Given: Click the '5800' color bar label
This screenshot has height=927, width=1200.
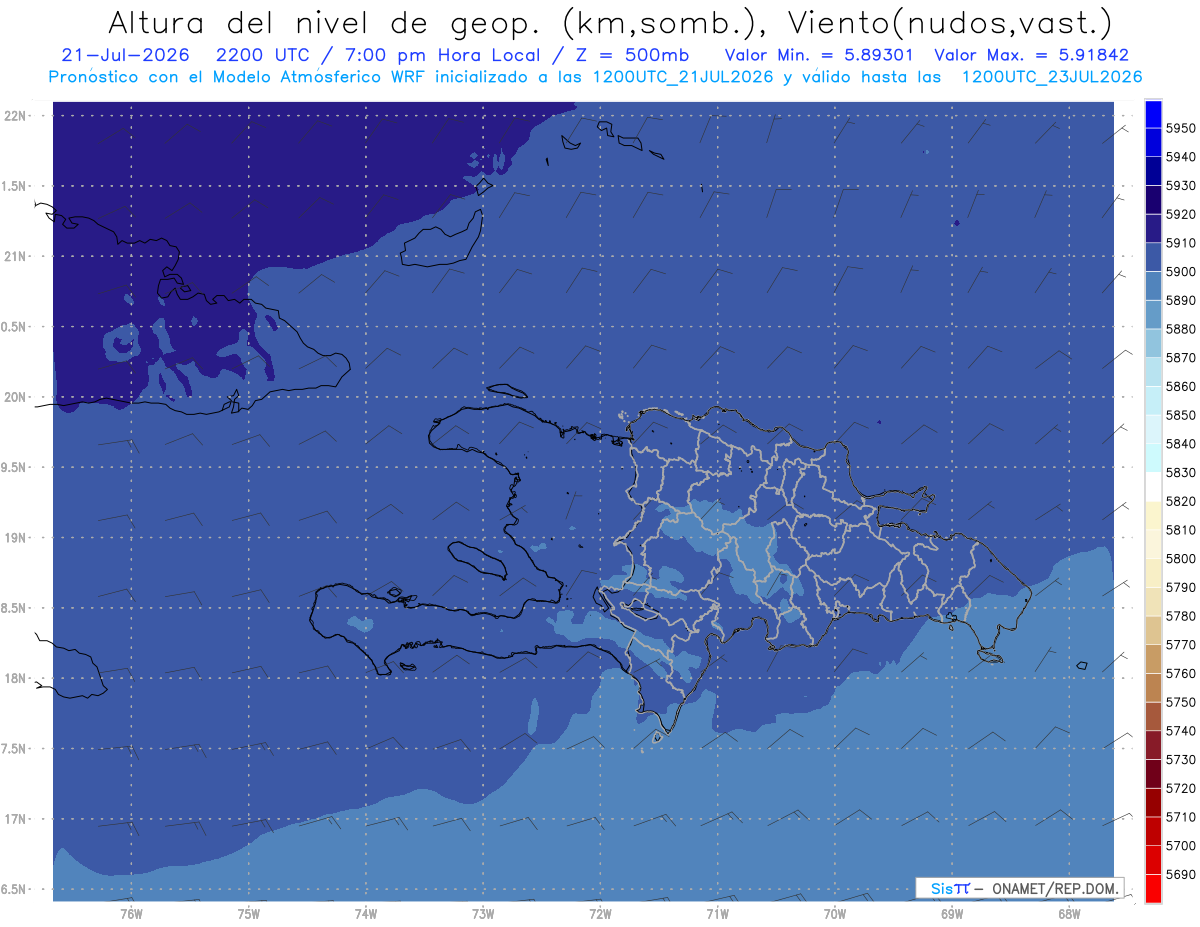Looking at the screenshot, I should (x=1180, y=558).
